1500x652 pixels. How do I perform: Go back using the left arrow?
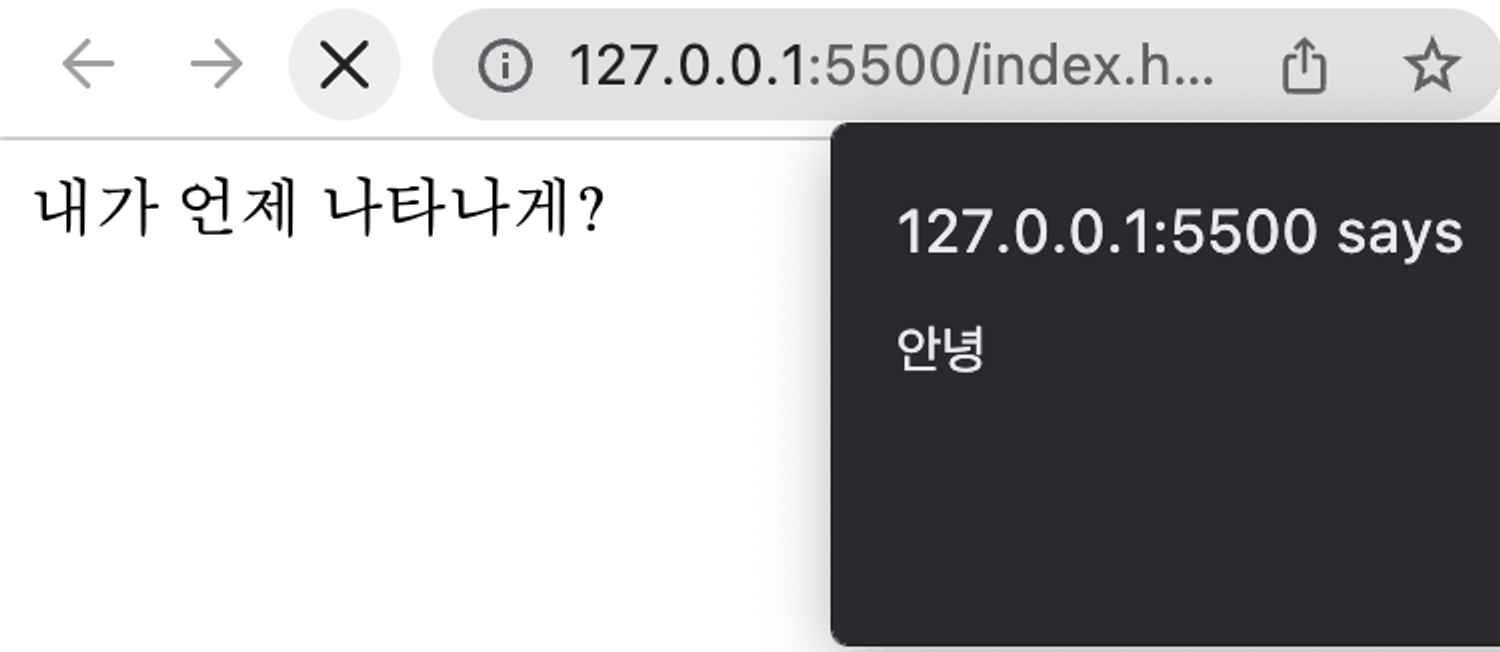[x=88, y=66]
